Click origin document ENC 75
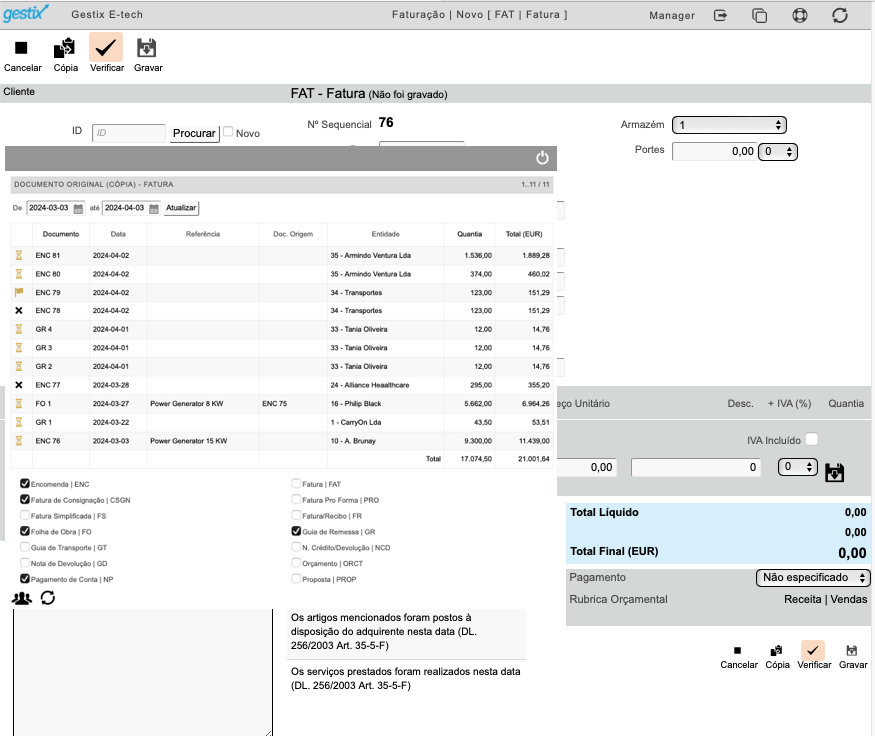Screen dimensions: 875x736 pos(275,403)
